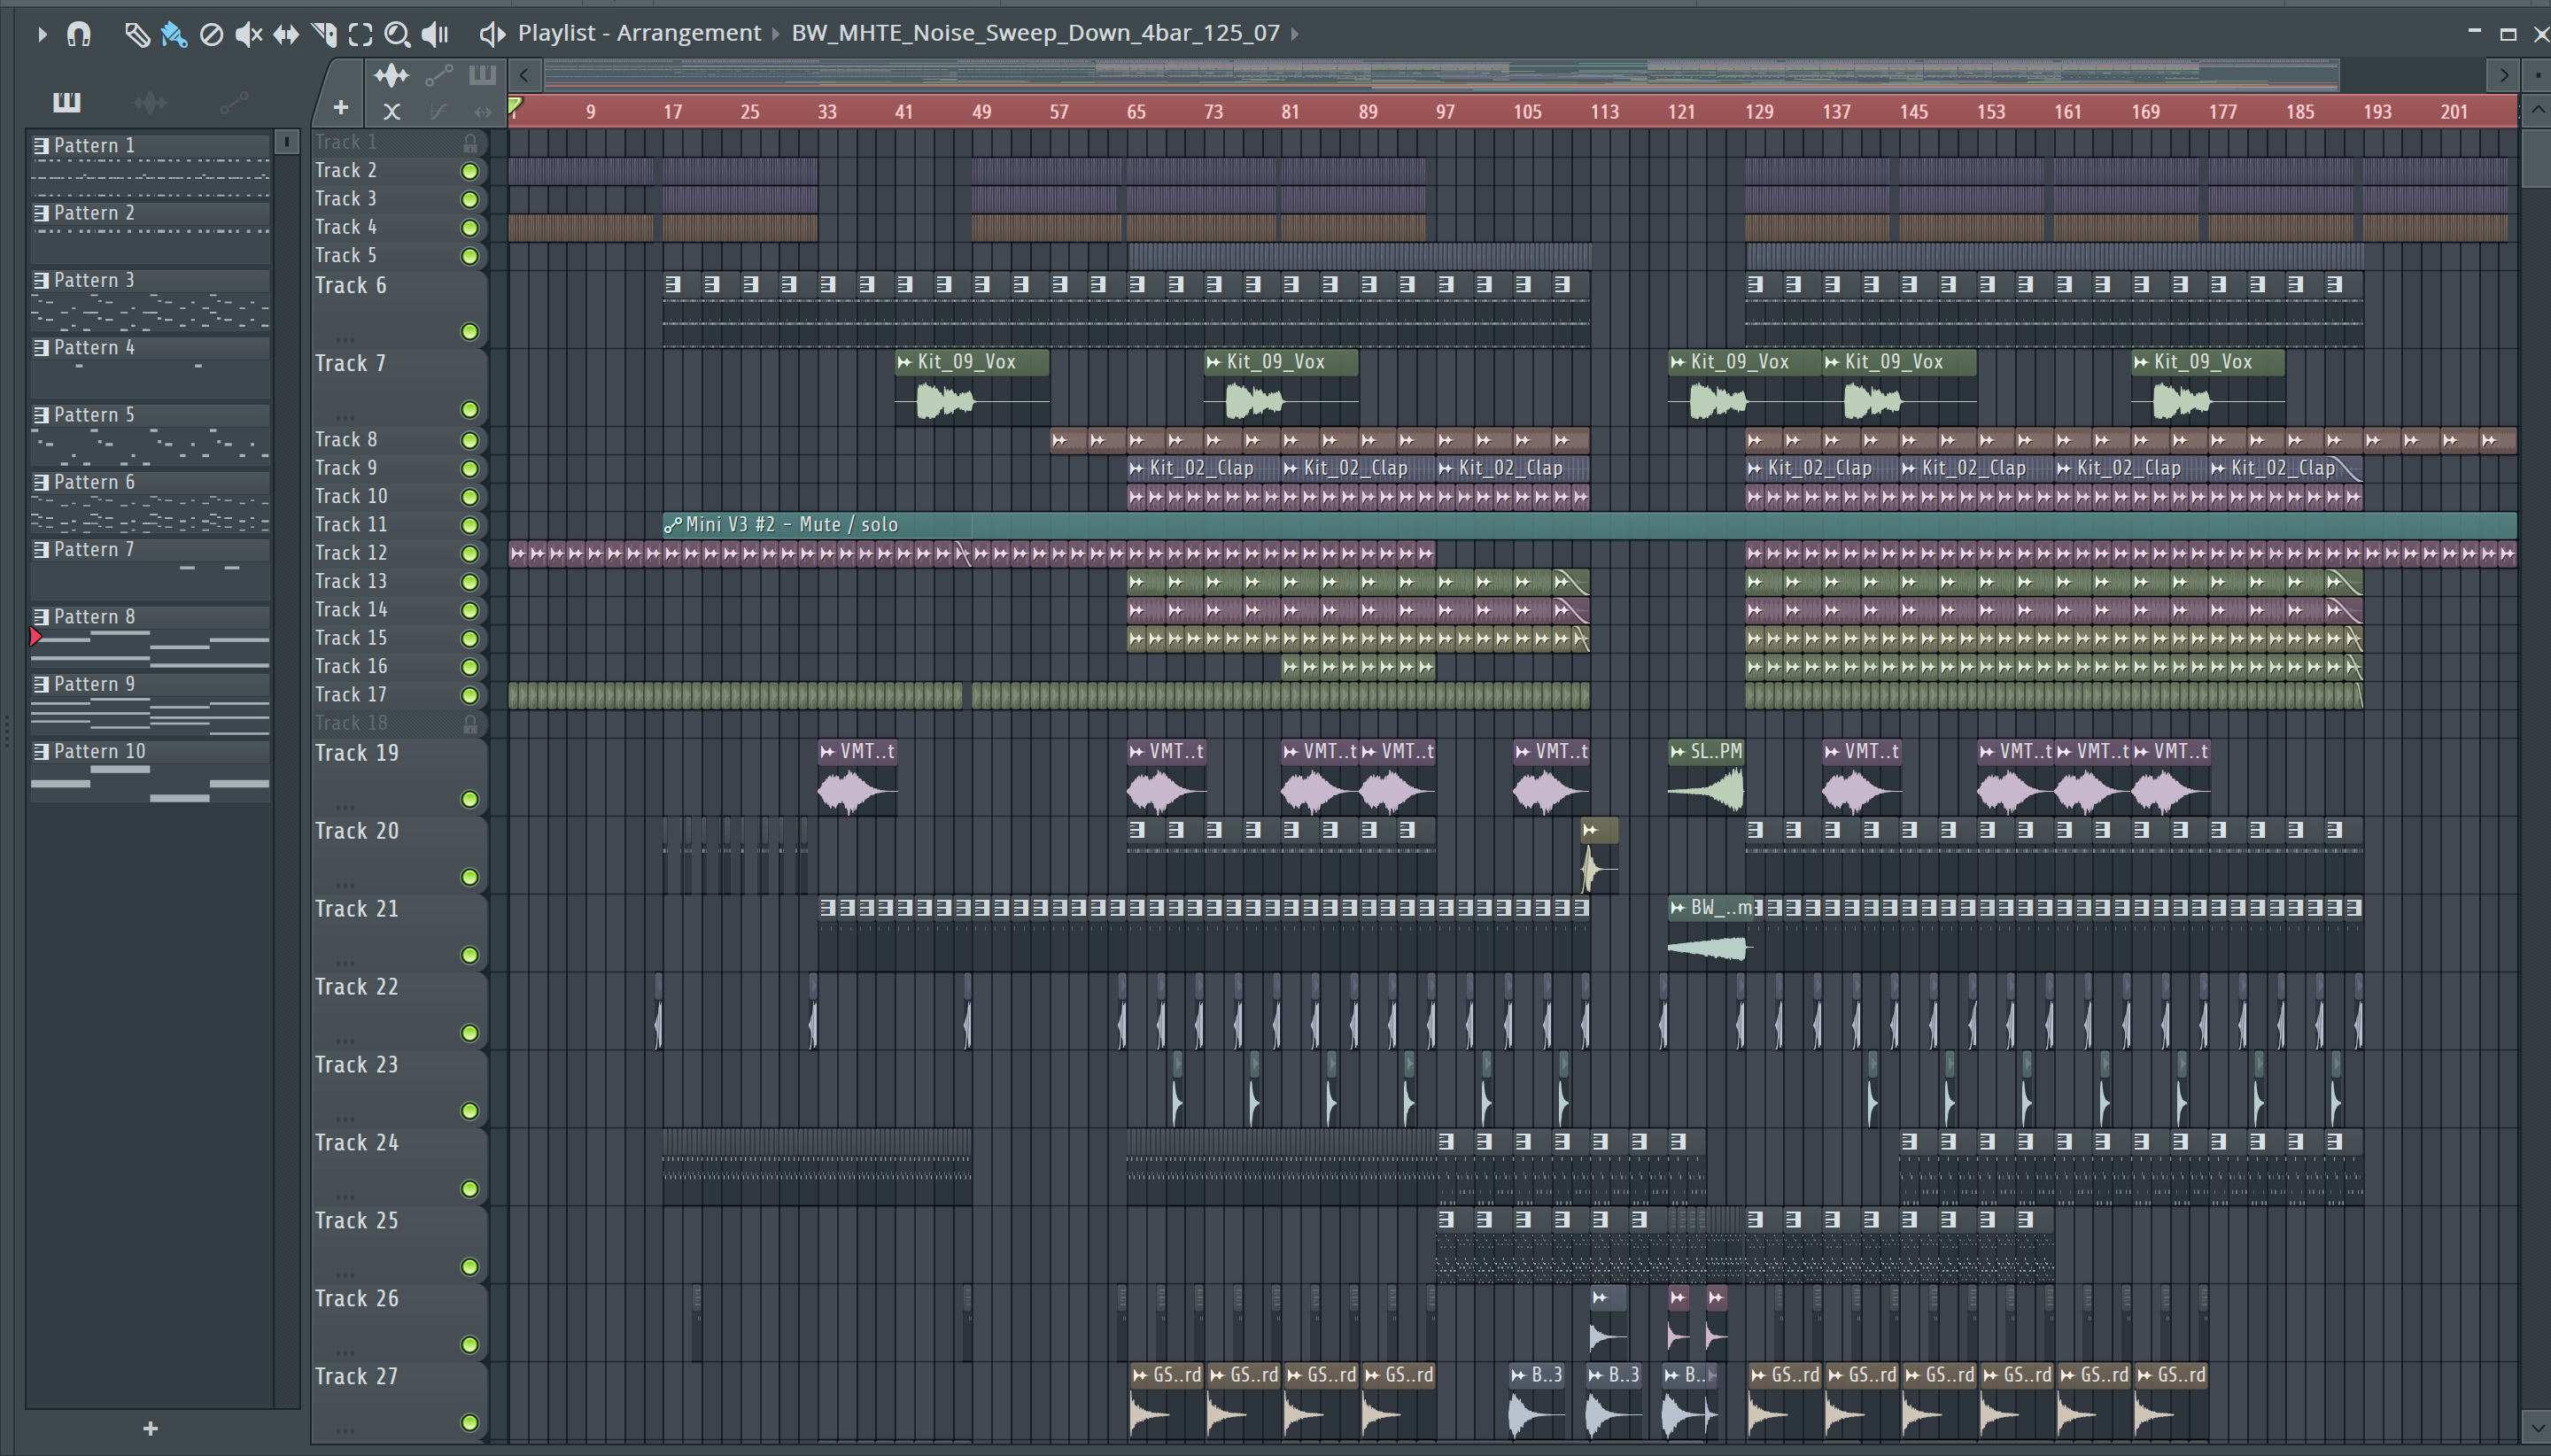Click the arrow after Playlist - Arrangement

(776, 34)
